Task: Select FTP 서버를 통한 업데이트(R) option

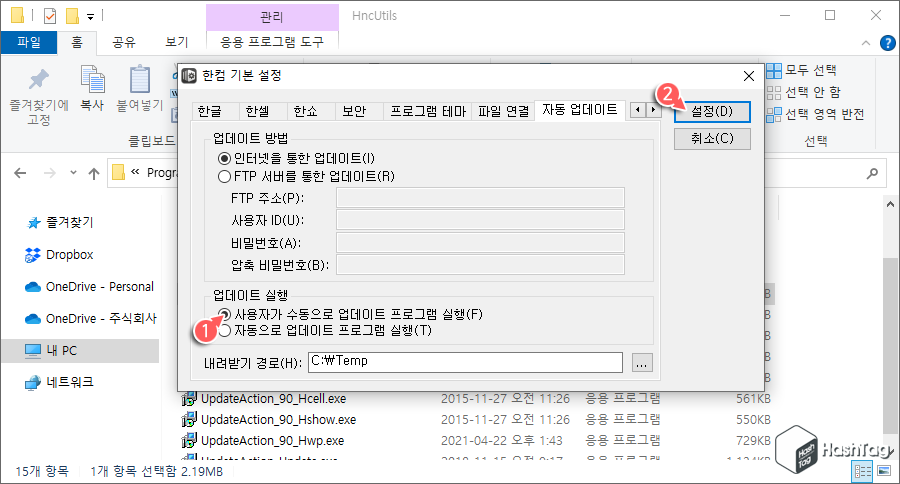Action: pyautogui.click(x=224, y=176)
